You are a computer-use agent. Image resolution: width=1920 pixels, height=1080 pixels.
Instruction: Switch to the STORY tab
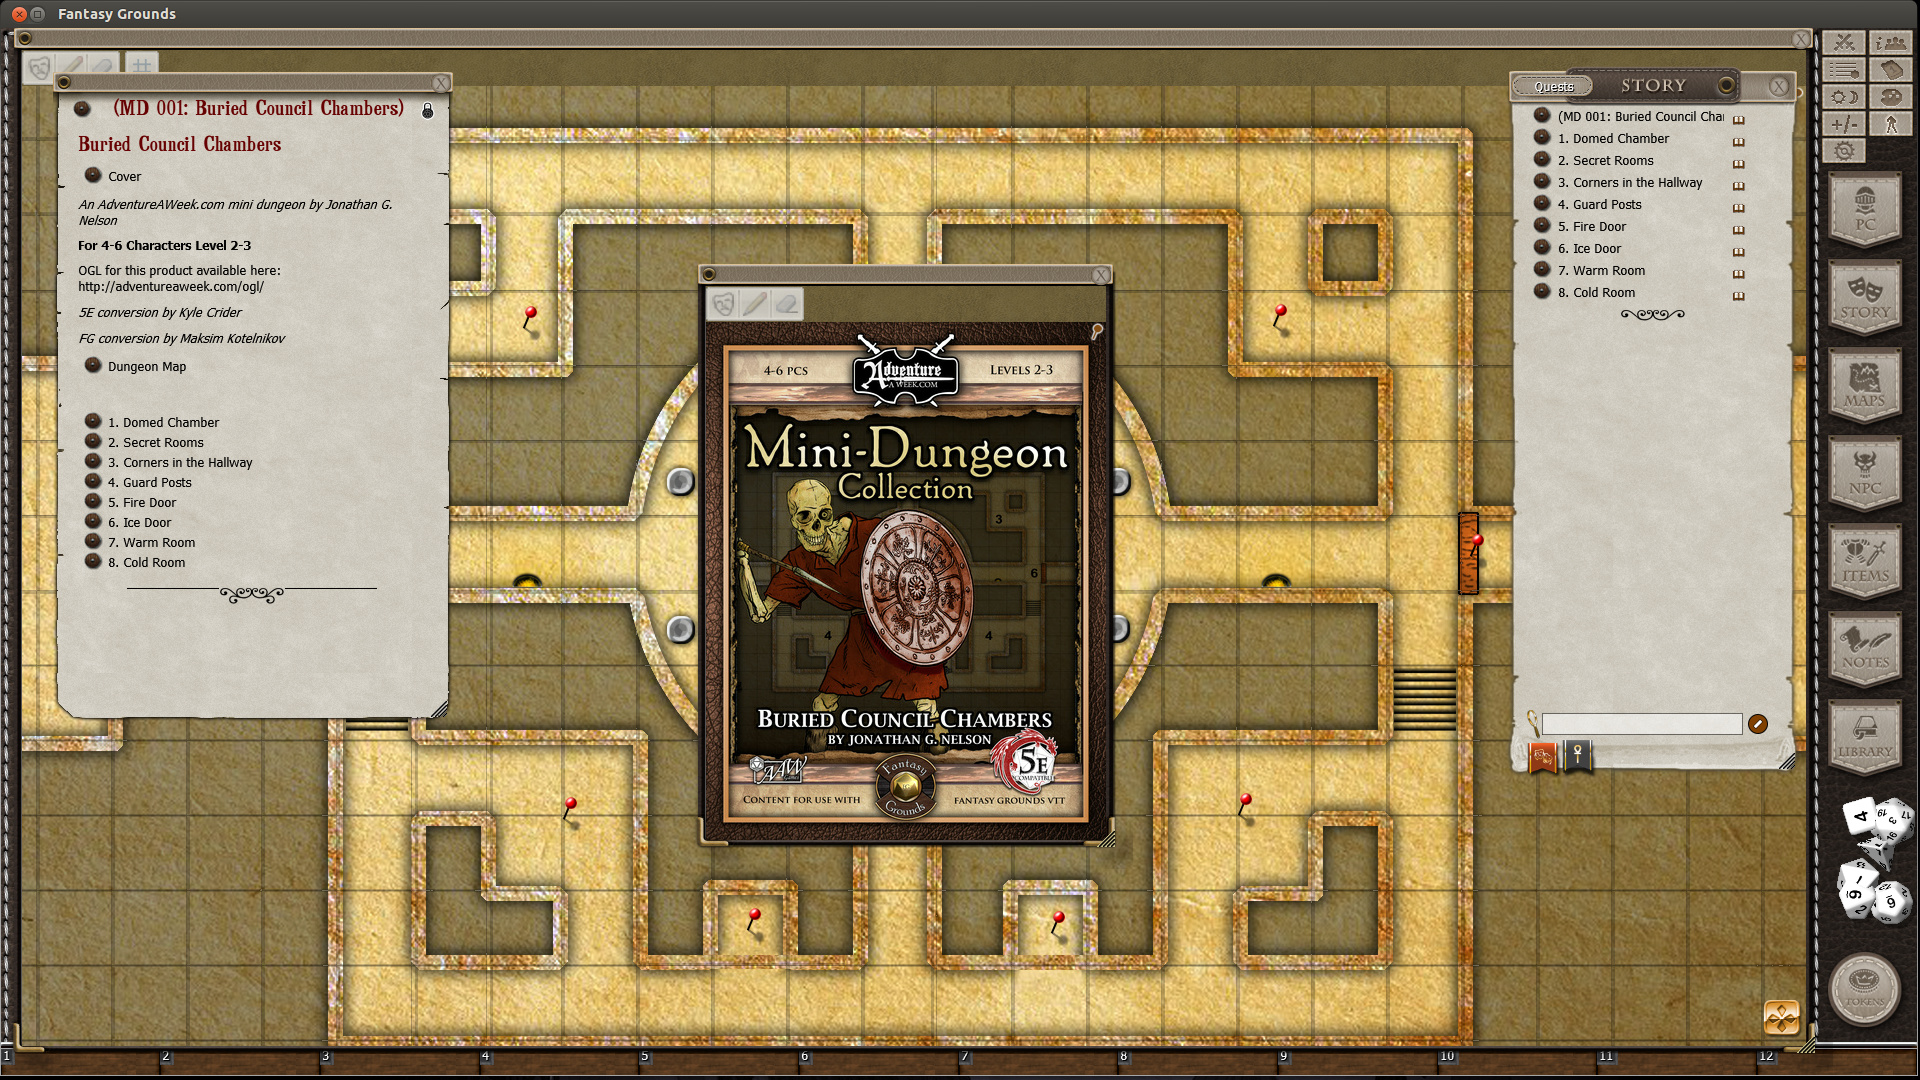click(x=1654, y=86)
